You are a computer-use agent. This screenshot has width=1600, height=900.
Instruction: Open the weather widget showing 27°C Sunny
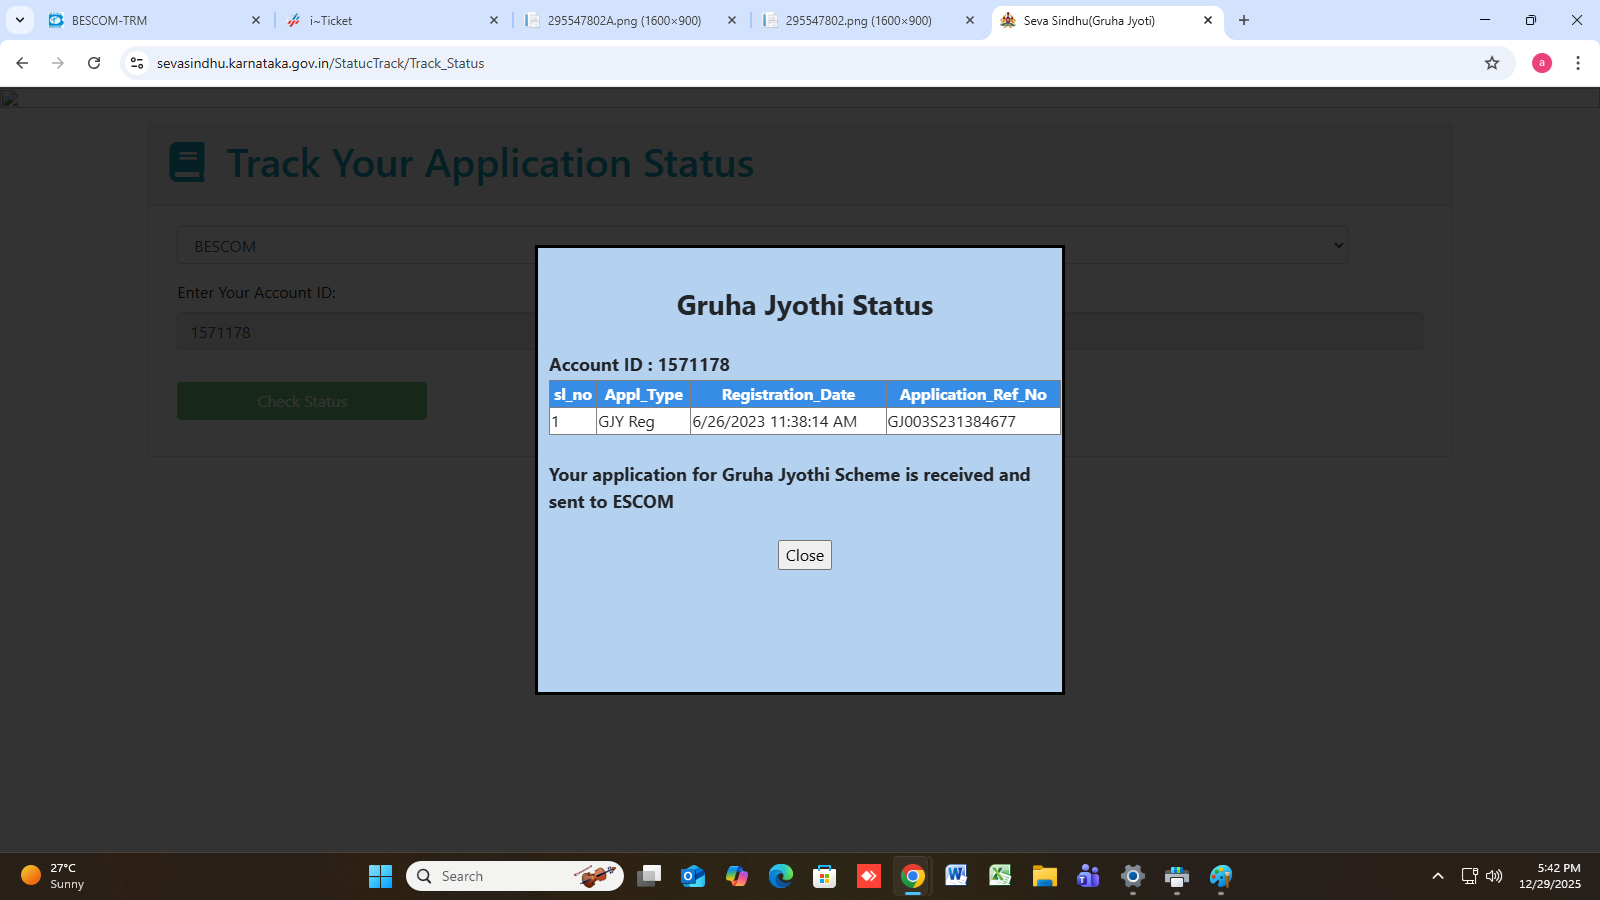(54, 876)
